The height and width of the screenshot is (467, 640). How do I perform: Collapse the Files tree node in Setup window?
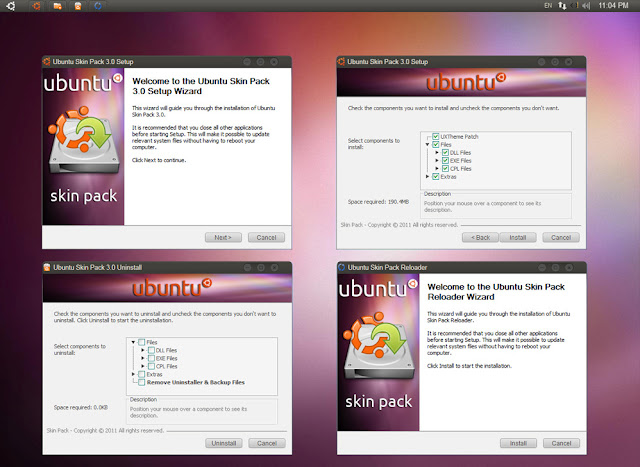(427, 145)
